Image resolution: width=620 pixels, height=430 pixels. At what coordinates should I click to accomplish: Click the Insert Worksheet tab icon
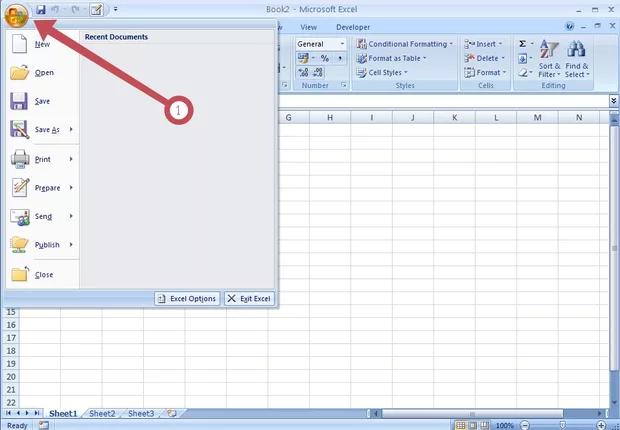point(172,414)
